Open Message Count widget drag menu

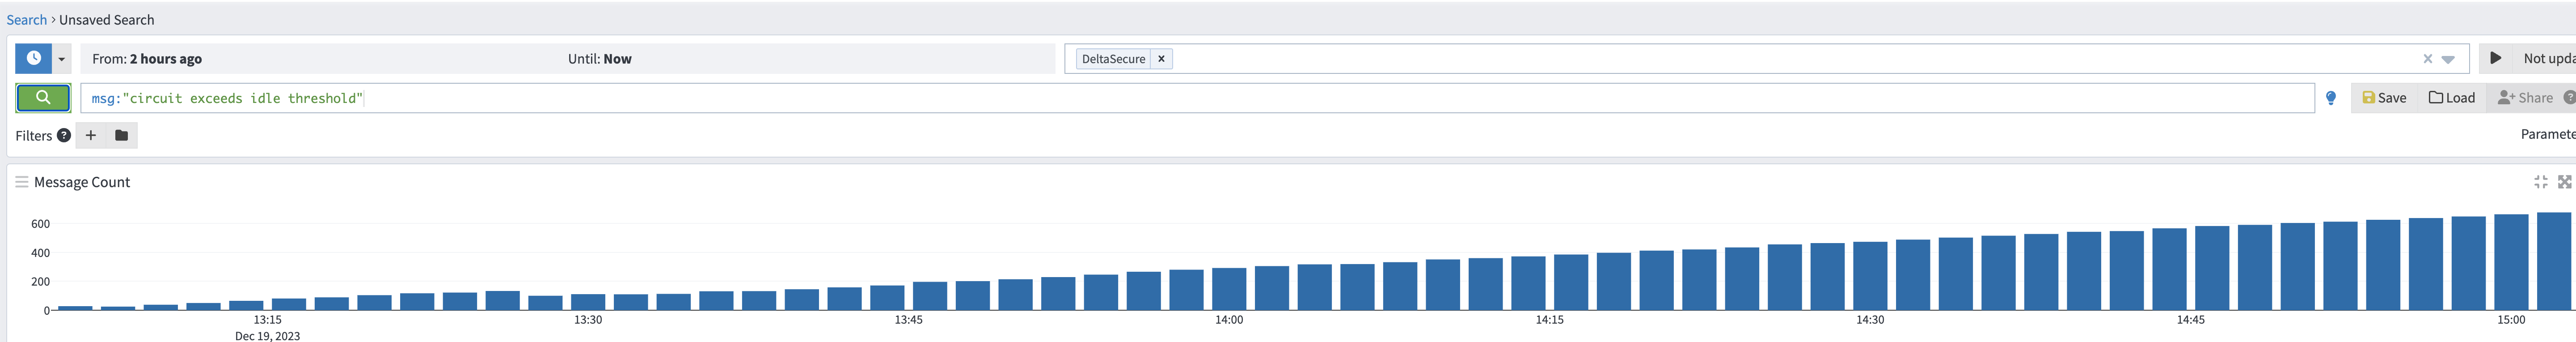click(21, 182)
